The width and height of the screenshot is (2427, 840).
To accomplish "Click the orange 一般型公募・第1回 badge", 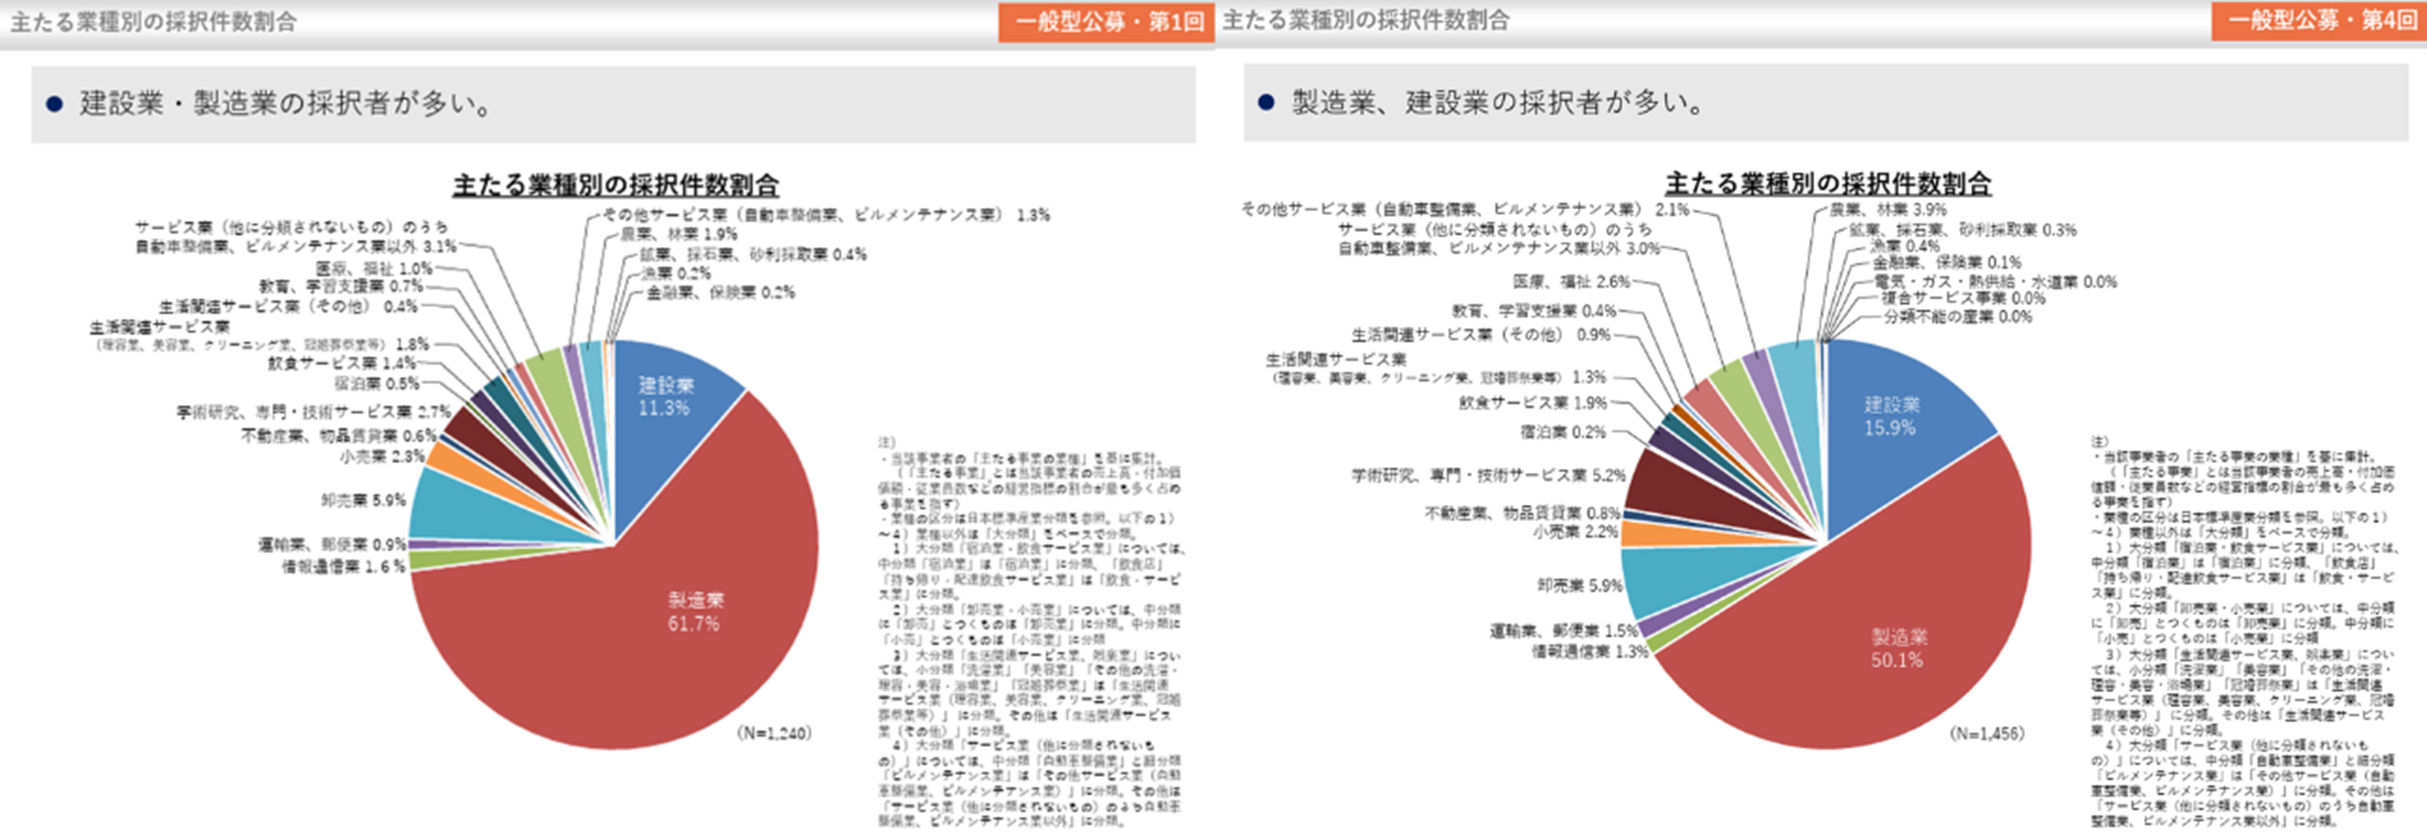I will [x=1106, y=22].
